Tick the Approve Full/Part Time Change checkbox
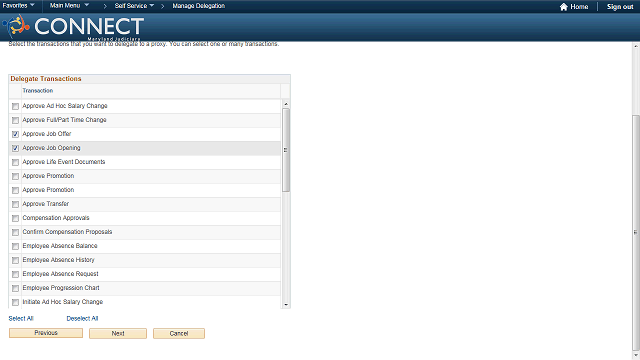Screen dimensions: 640x360 [16, 120]
